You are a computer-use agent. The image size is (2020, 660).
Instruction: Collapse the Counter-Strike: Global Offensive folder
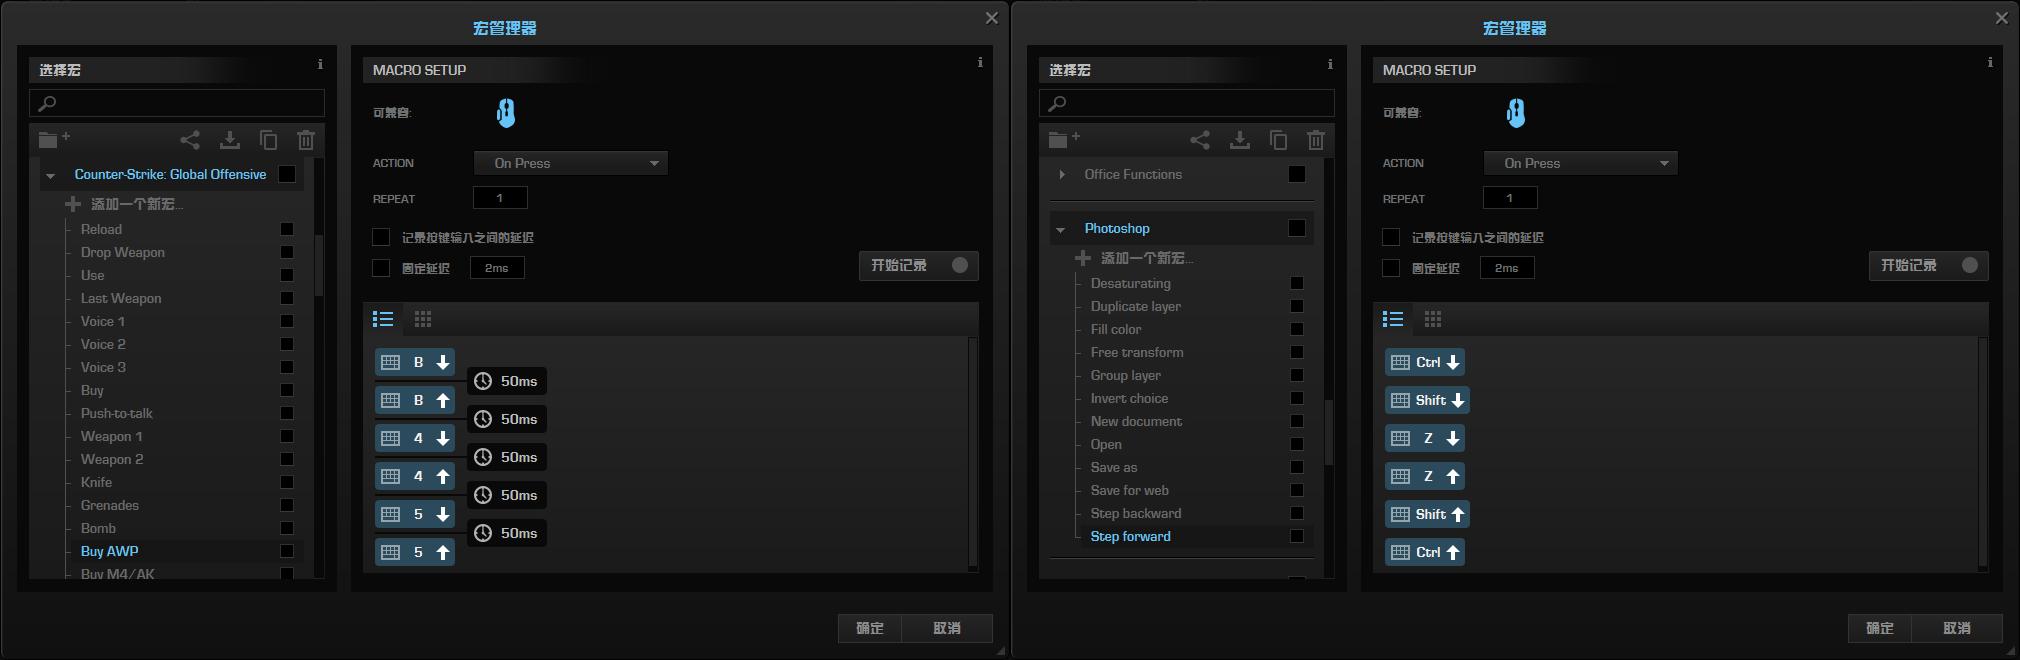coord(50,175)
